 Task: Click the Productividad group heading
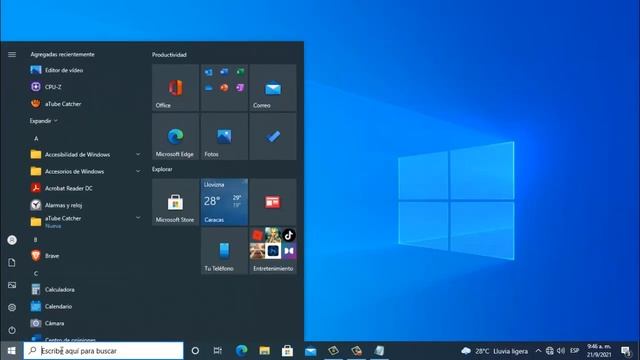[169, 55]
